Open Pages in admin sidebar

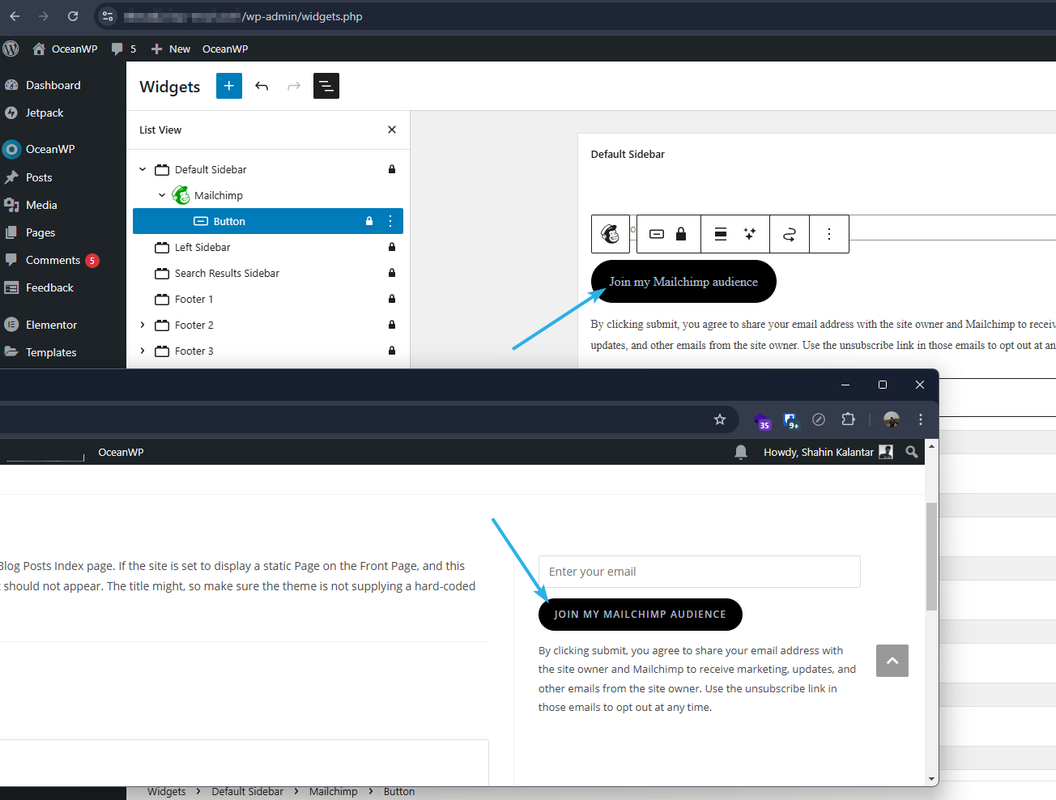tap(40, 232)
